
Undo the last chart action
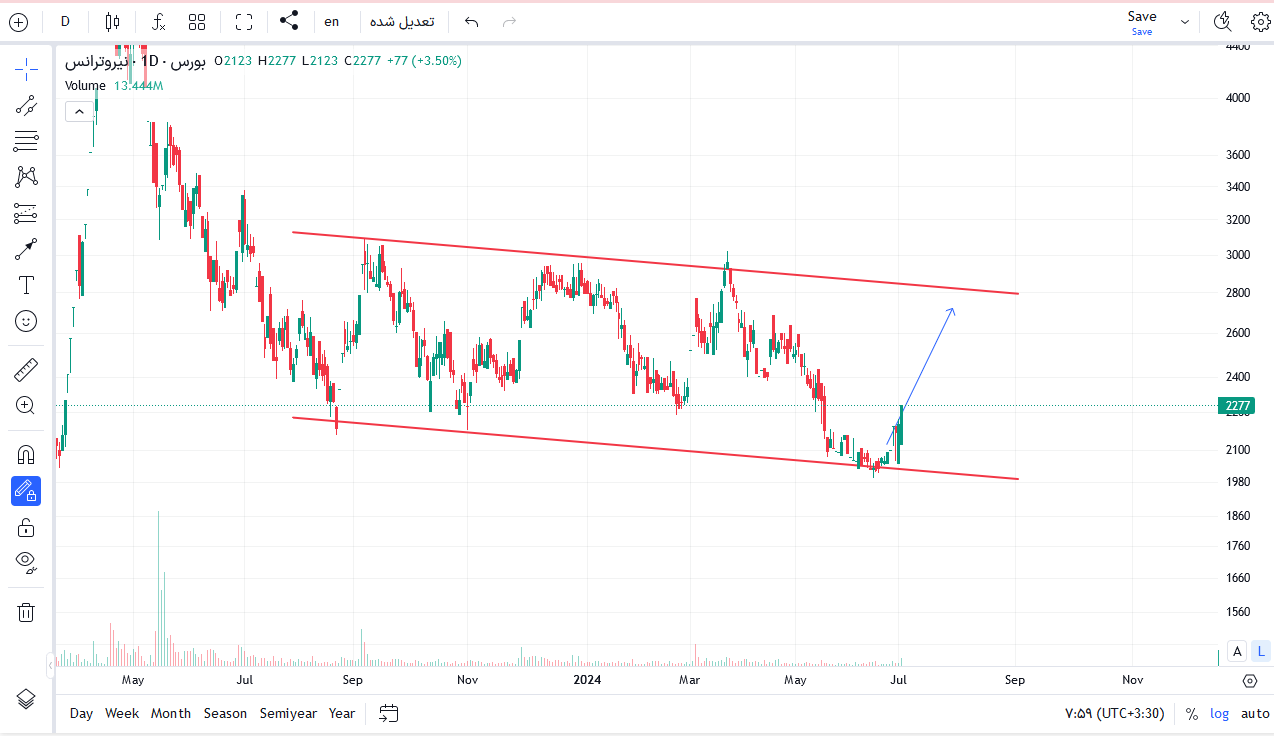472,22
